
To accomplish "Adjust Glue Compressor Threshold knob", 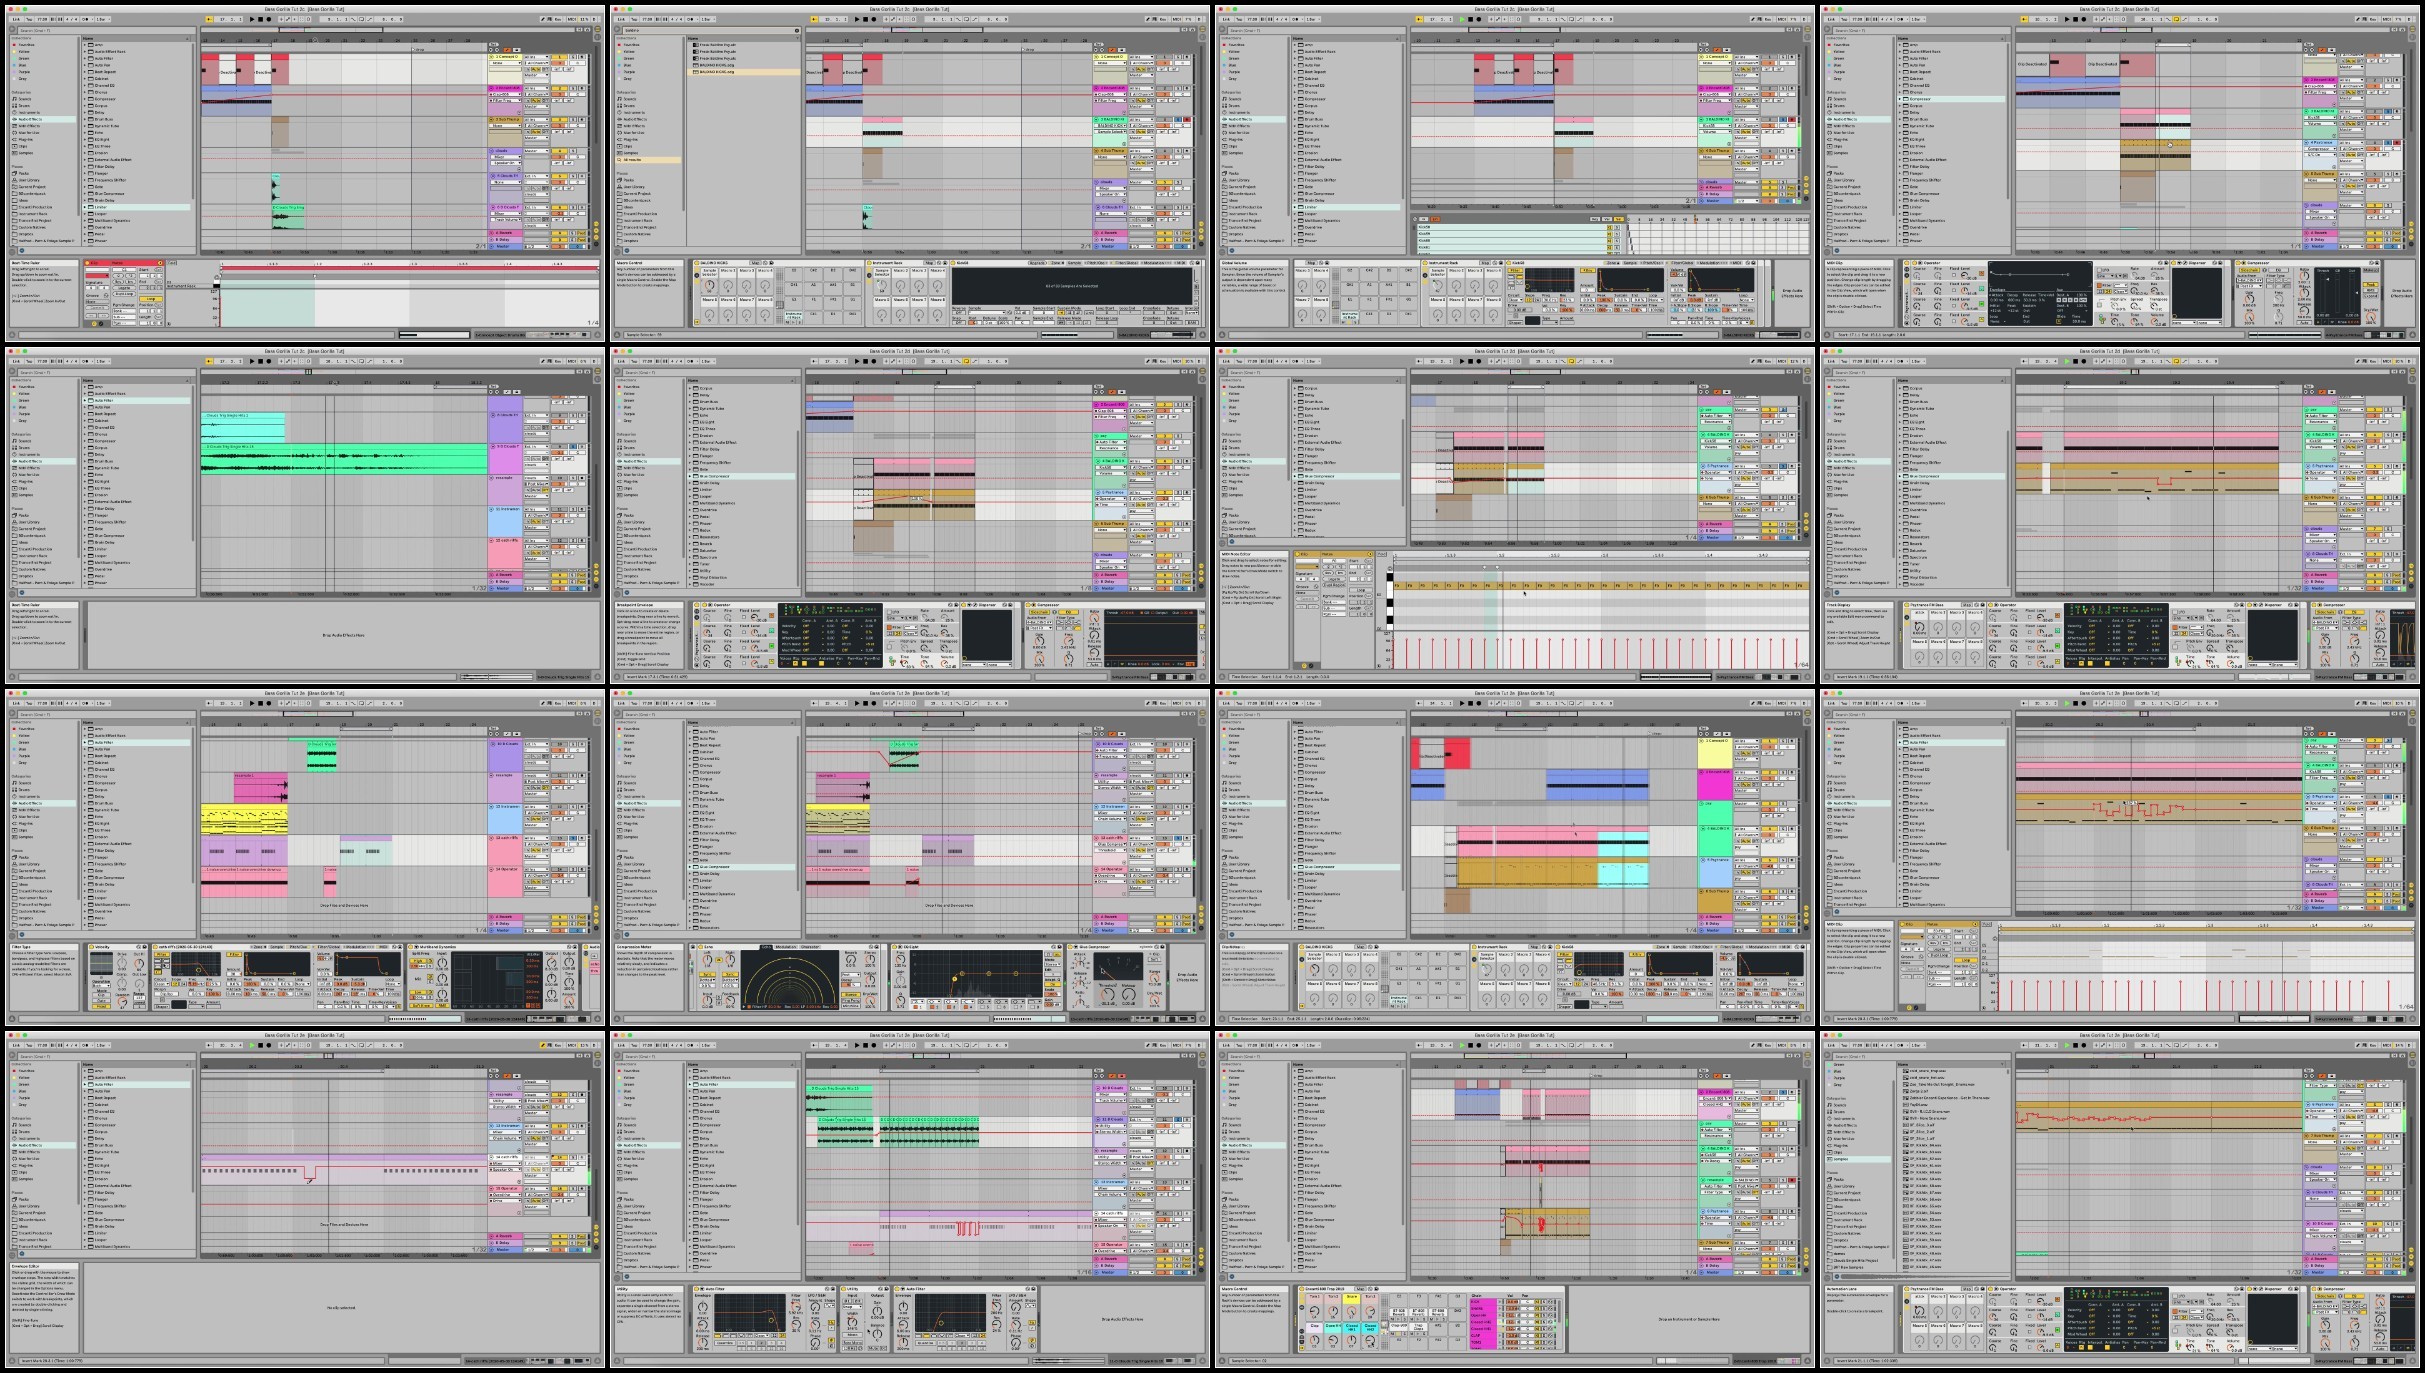I will click(1107, 995).
